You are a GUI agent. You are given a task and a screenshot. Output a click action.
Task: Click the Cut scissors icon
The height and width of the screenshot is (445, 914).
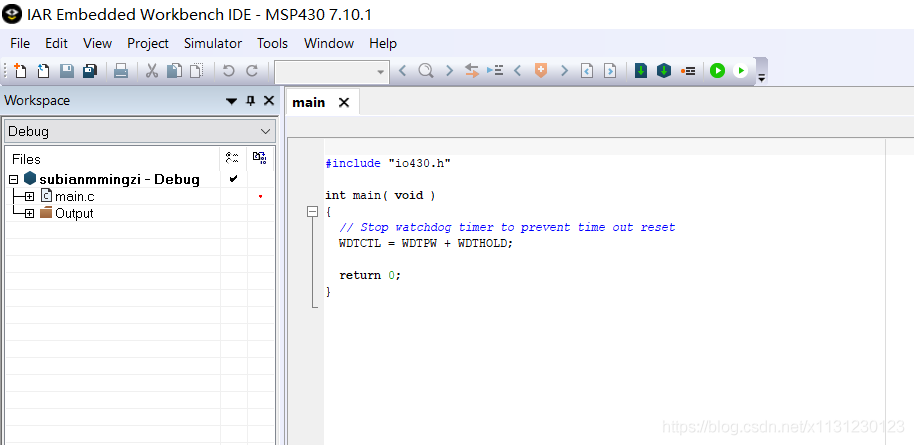click(x=152, y=71)
